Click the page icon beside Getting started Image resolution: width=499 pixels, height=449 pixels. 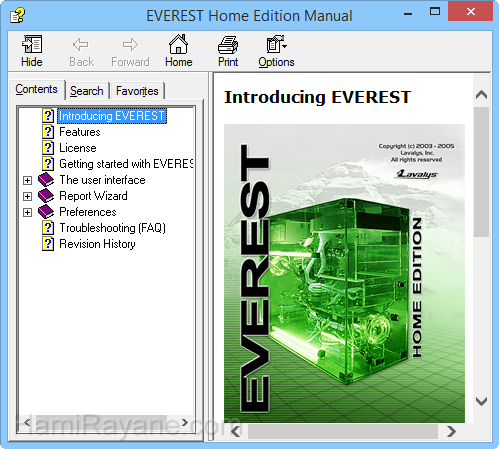pyautogui.click(x=48, y=164)
